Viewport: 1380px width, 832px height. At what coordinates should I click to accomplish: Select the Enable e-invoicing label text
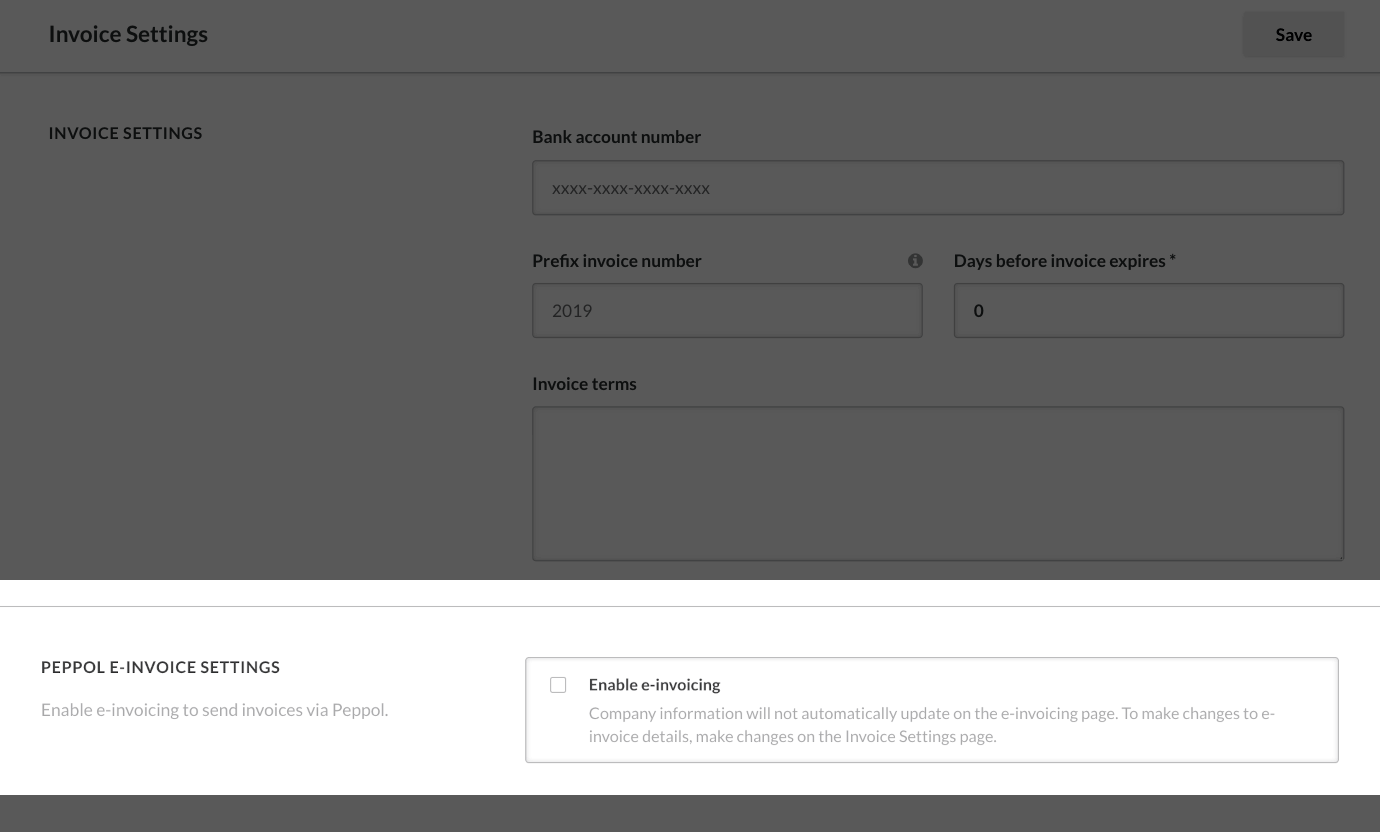654,684
